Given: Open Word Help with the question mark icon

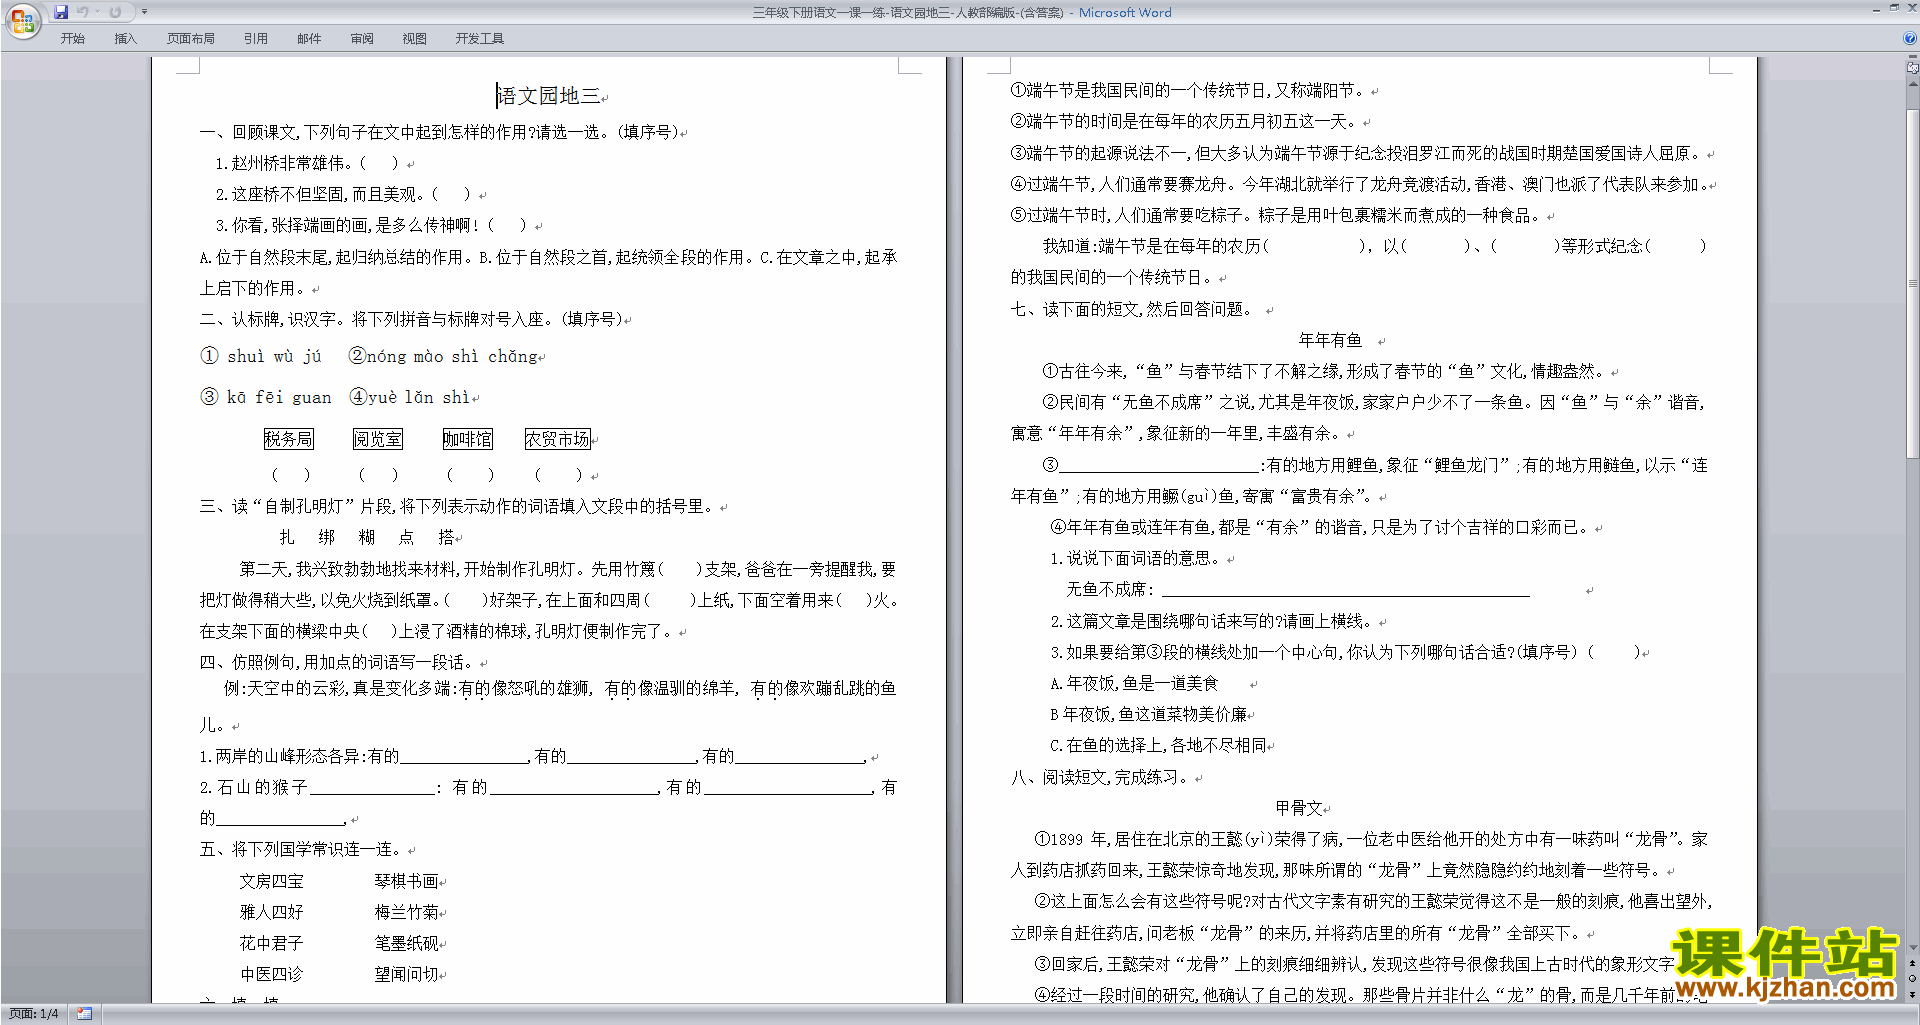Looking at the screenshot, I should click(1910, 38).
